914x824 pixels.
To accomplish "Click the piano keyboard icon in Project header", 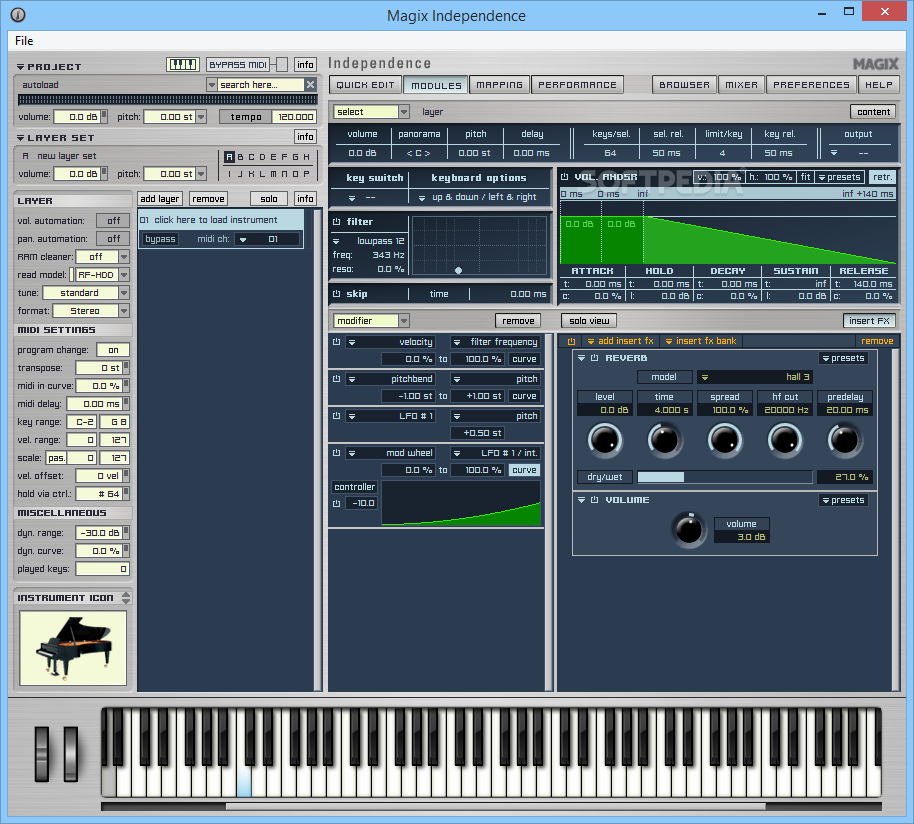I will click(183, 65).
